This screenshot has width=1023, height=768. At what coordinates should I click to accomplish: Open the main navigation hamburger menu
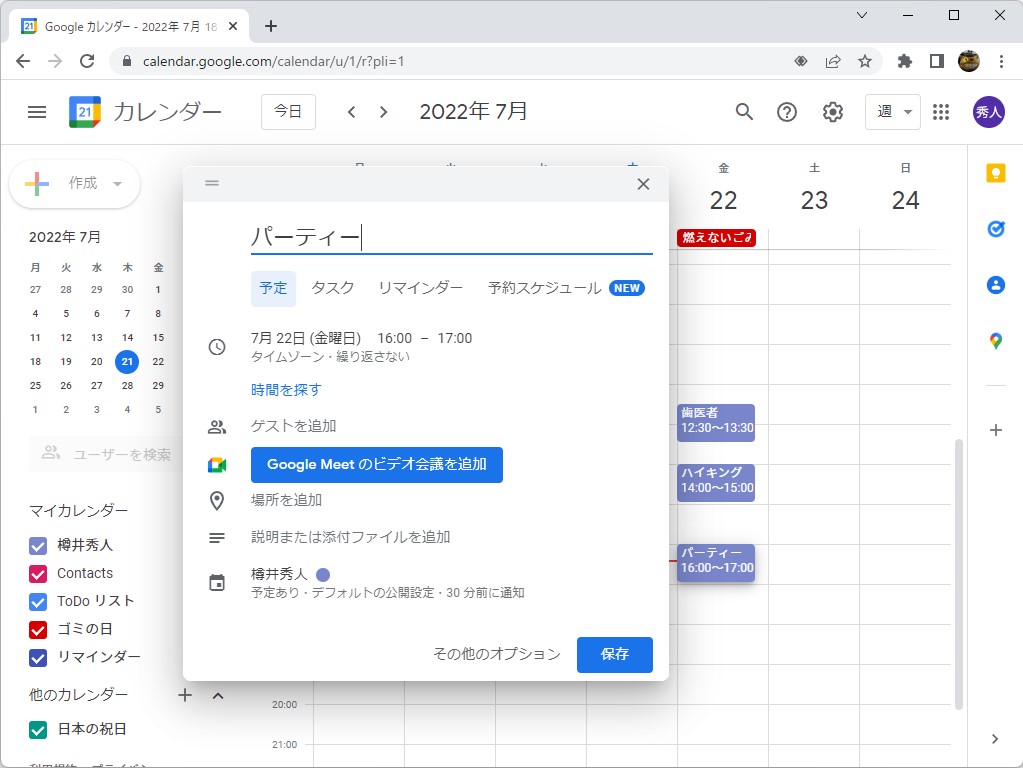pos(37,112)
